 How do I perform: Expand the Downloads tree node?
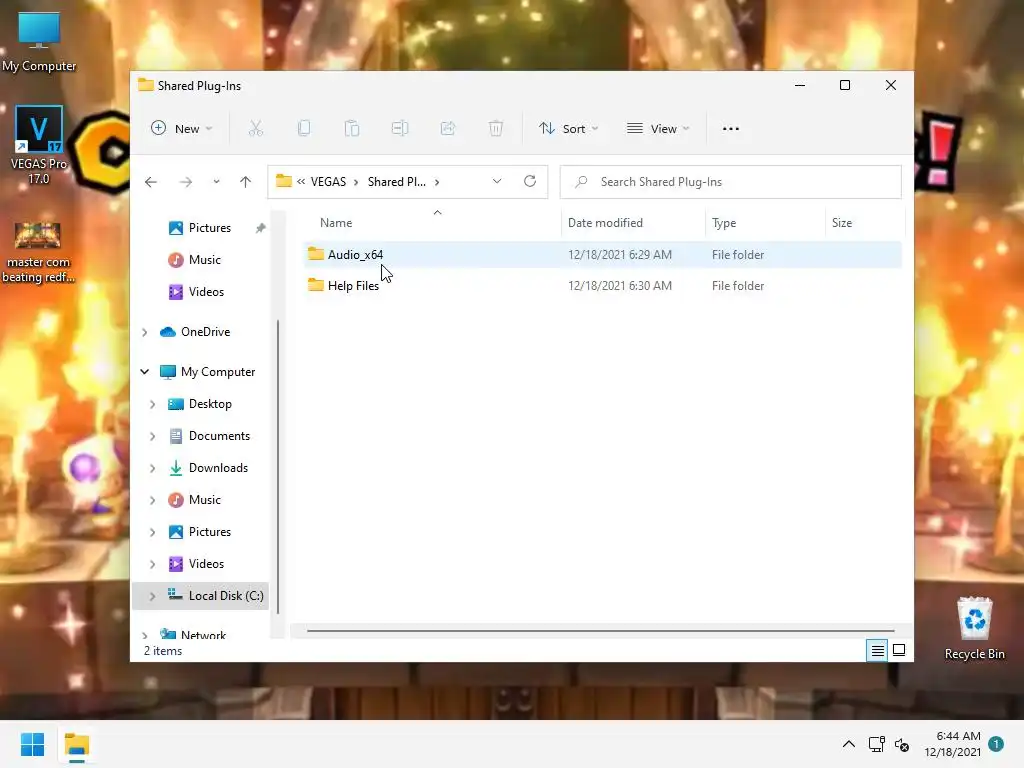(x=152, y=468)
